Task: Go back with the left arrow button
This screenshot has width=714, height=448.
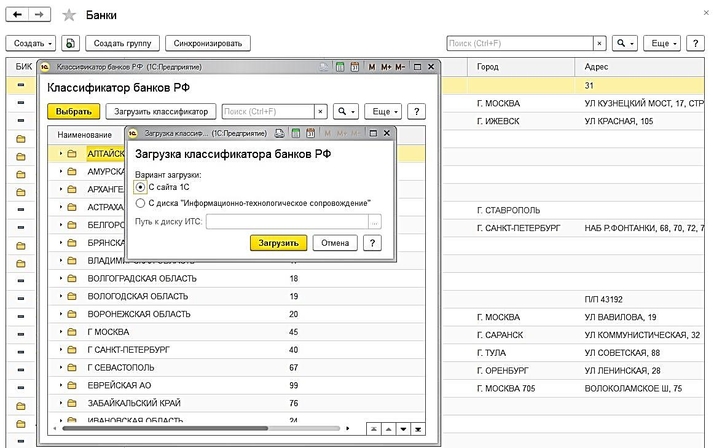Action: tap(17, 15)
